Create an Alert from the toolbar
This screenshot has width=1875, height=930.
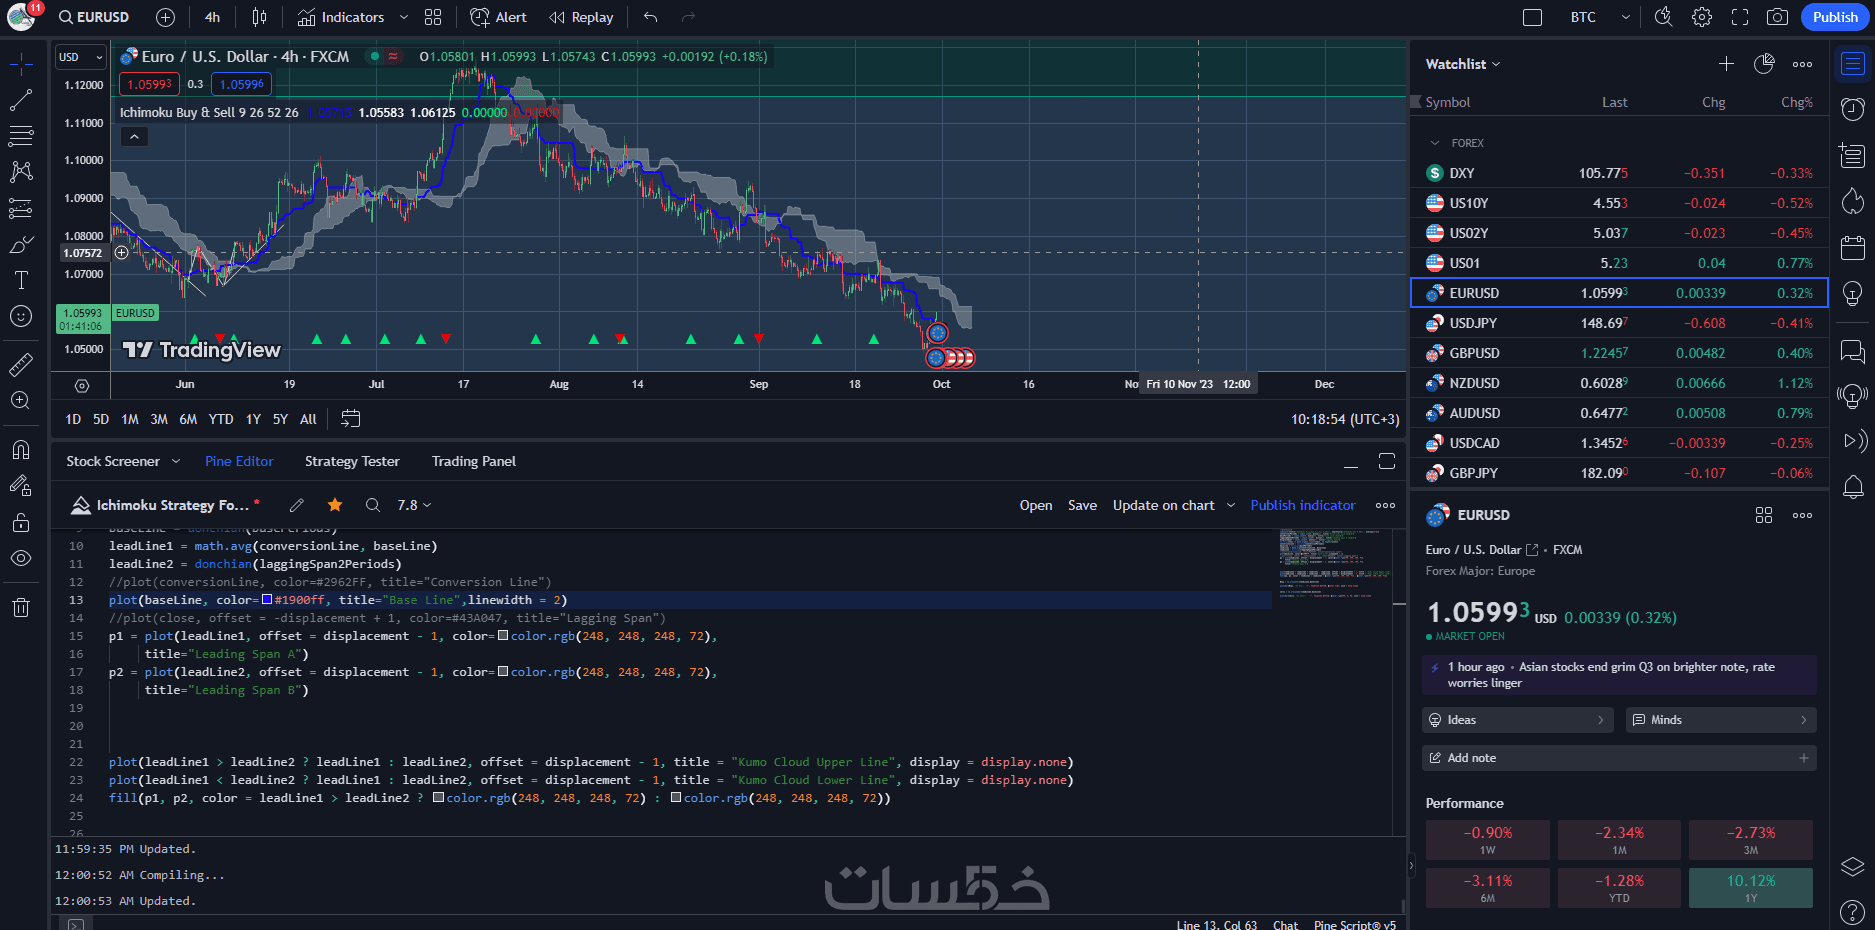tap(498, 17)
